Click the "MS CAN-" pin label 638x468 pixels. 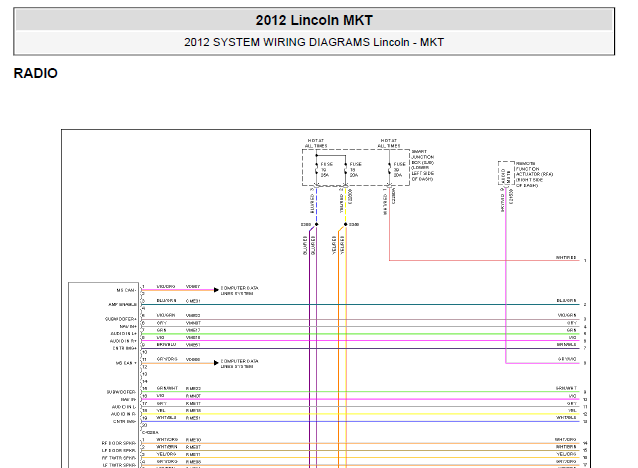(x=126, y=290)
